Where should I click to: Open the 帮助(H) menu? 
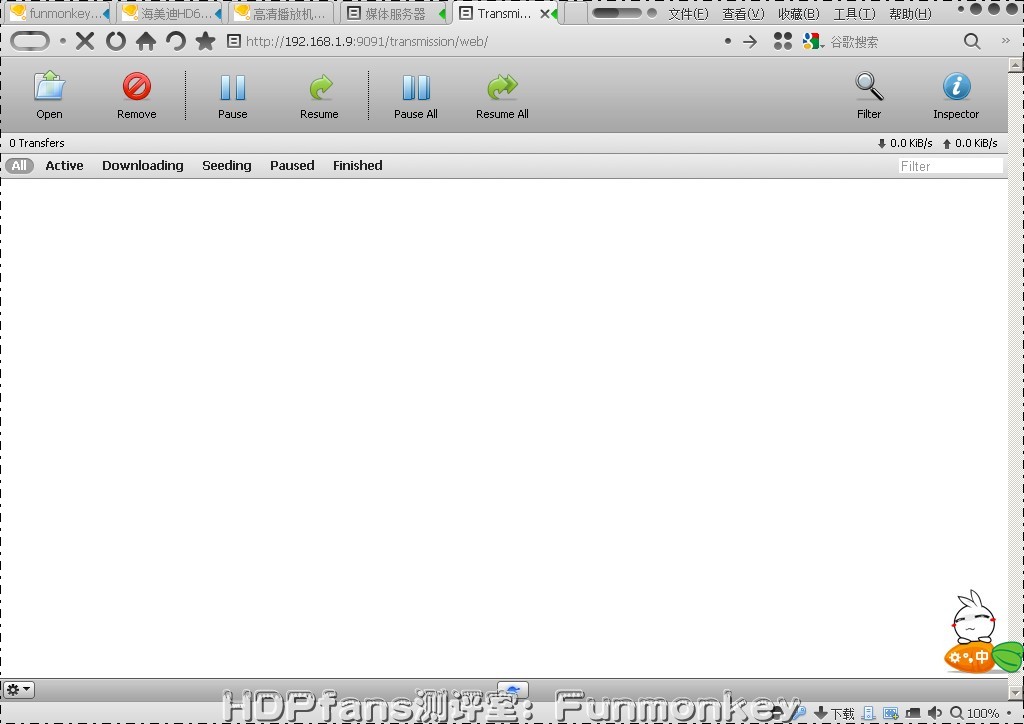point(910,14)
